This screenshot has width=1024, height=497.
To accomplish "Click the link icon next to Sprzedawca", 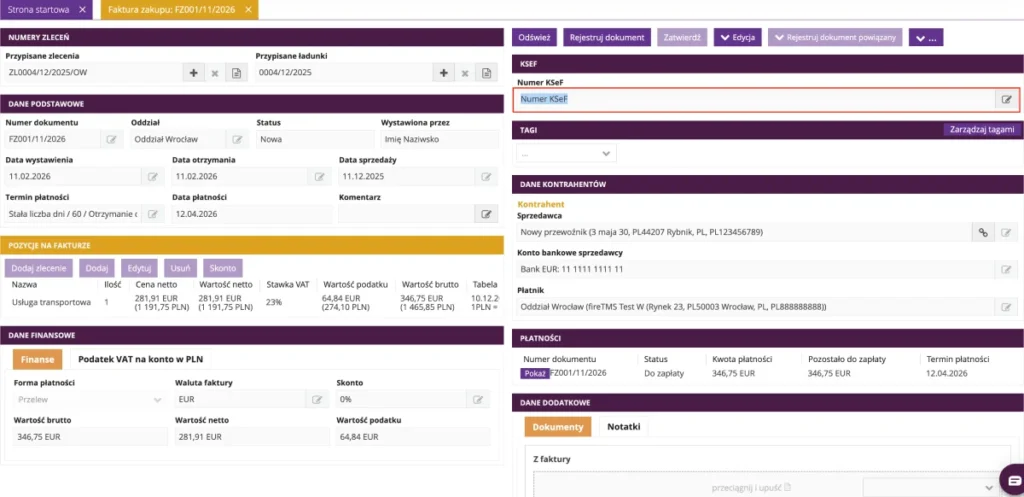I will pos(982,232).
